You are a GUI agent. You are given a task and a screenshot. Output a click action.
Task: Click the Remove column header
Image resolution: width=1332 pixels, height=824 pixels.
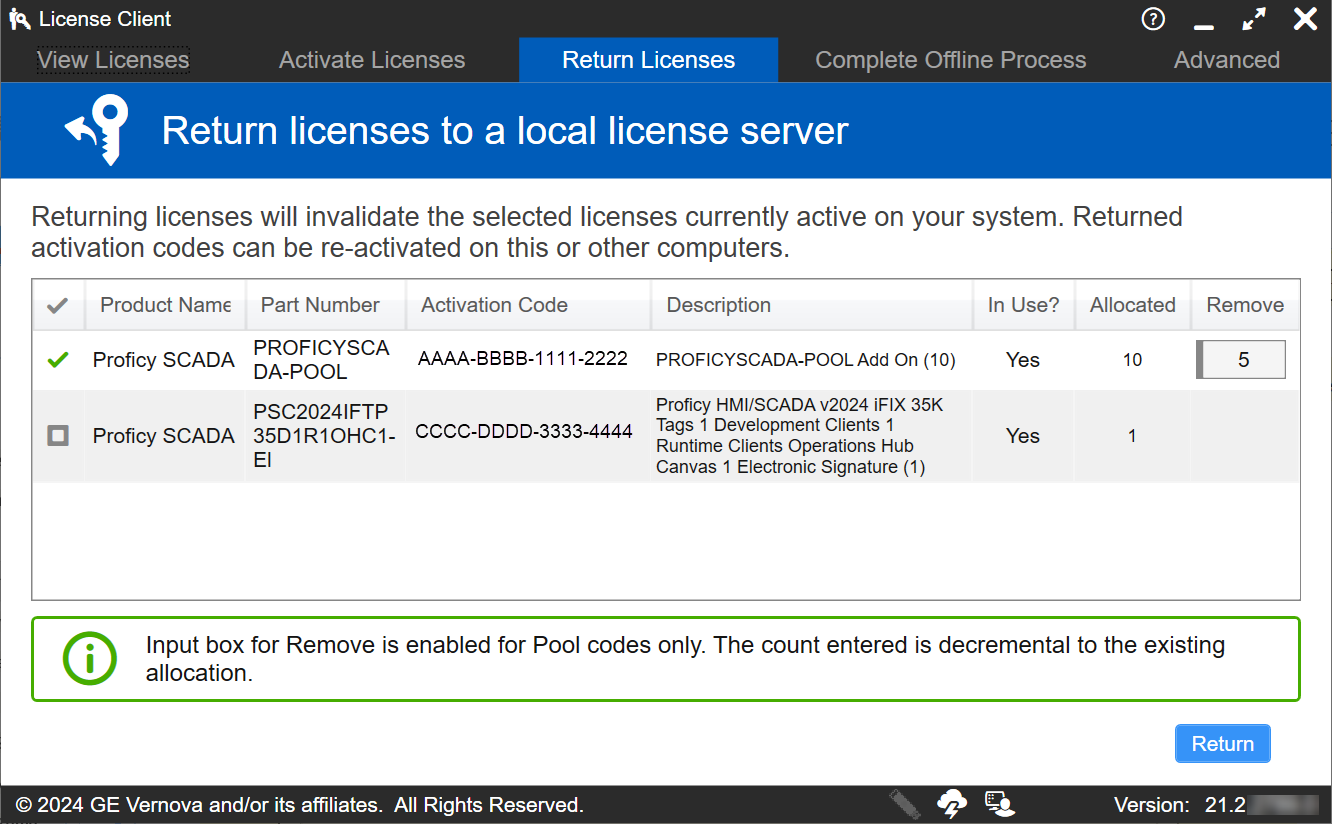(x=1245, y=305)
